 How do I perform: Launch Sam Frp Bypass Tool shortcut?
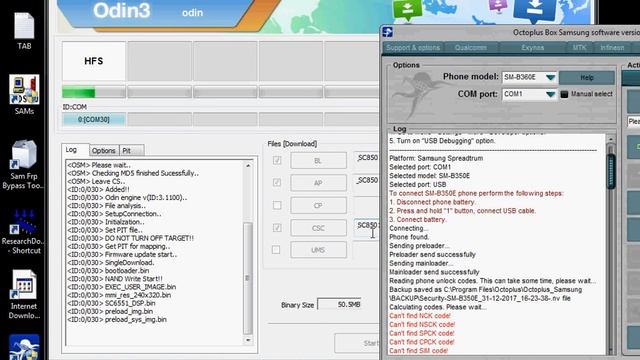(23, 164)
